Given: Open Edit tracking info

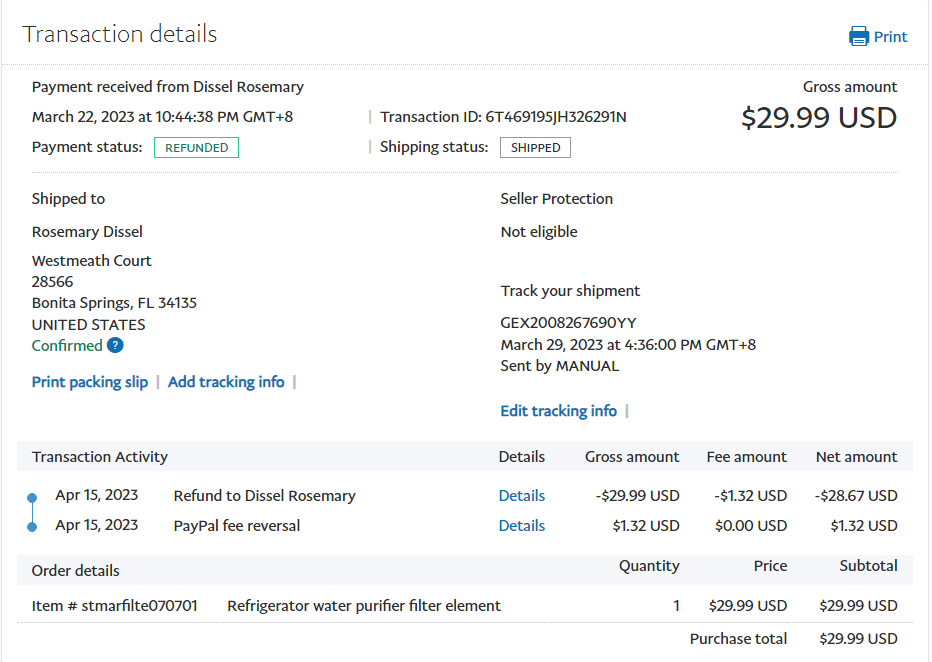Looking at the screenshot, I should [x=558, y=411].
